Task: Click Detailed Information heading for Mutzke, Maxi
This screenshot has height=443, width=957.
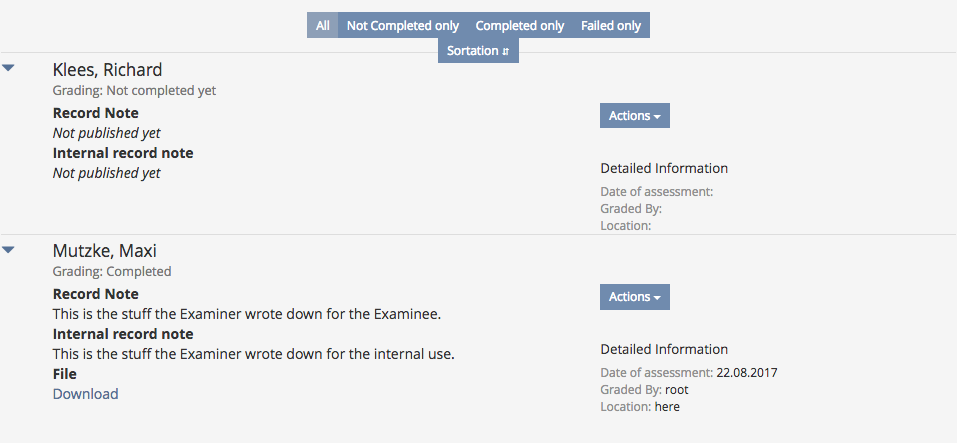Action: [664, 349]
